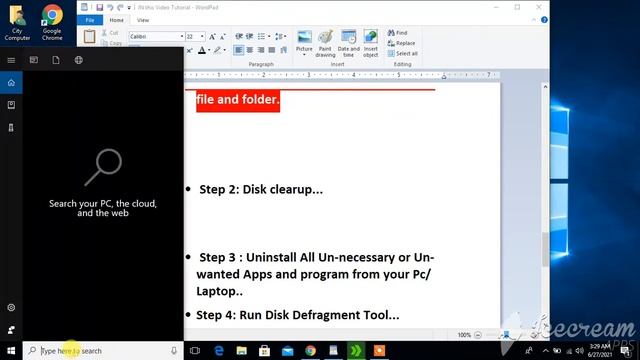Open Microsoft Edge from the taskbar
The image size is (640, 360).
pos(219,351)
